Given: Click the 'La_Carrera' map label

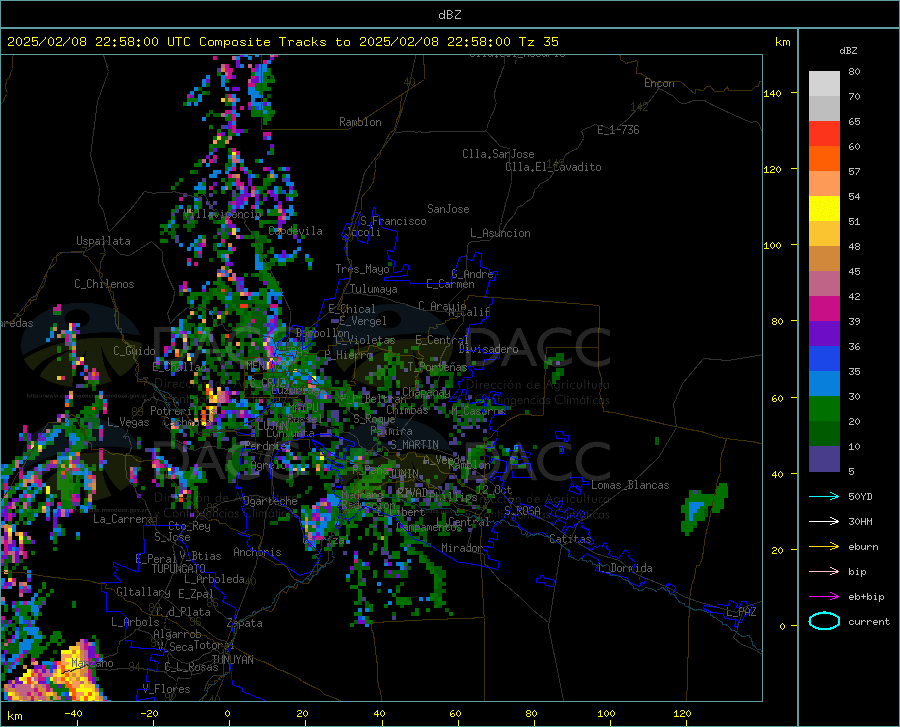Looking at the screenshot, I should [x=123, y=519].
